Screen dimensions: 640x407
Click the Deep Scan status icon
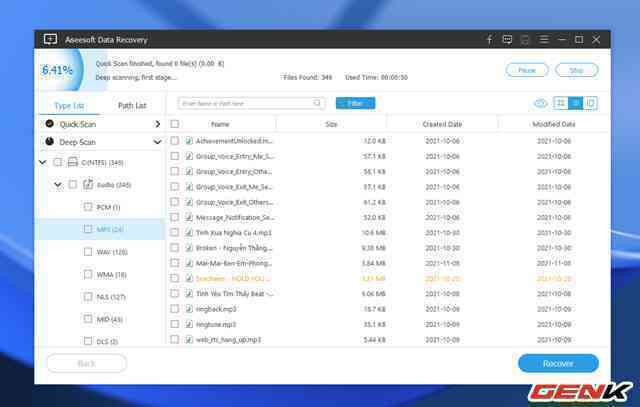point(50,142)
